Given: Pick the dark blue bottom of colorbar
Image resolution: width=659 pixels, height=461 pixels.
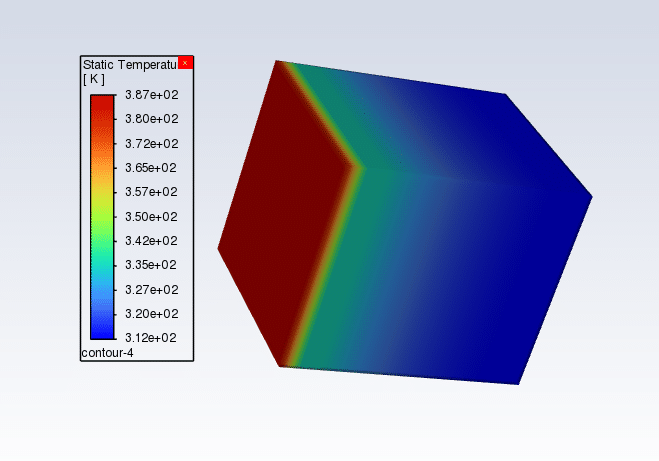Looking at the screenshot, I should (102, 330).
